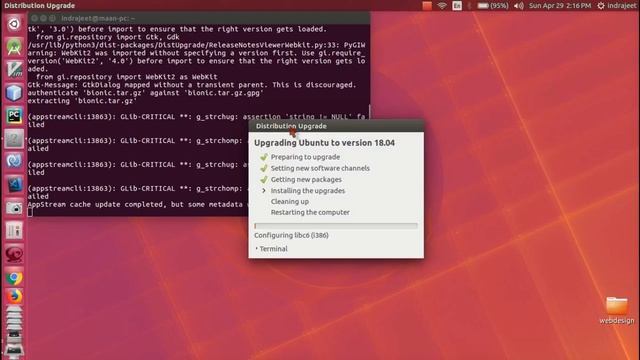Open the sound volume menu
Viewport: 640px width, 360px height.
coord(519,5)
